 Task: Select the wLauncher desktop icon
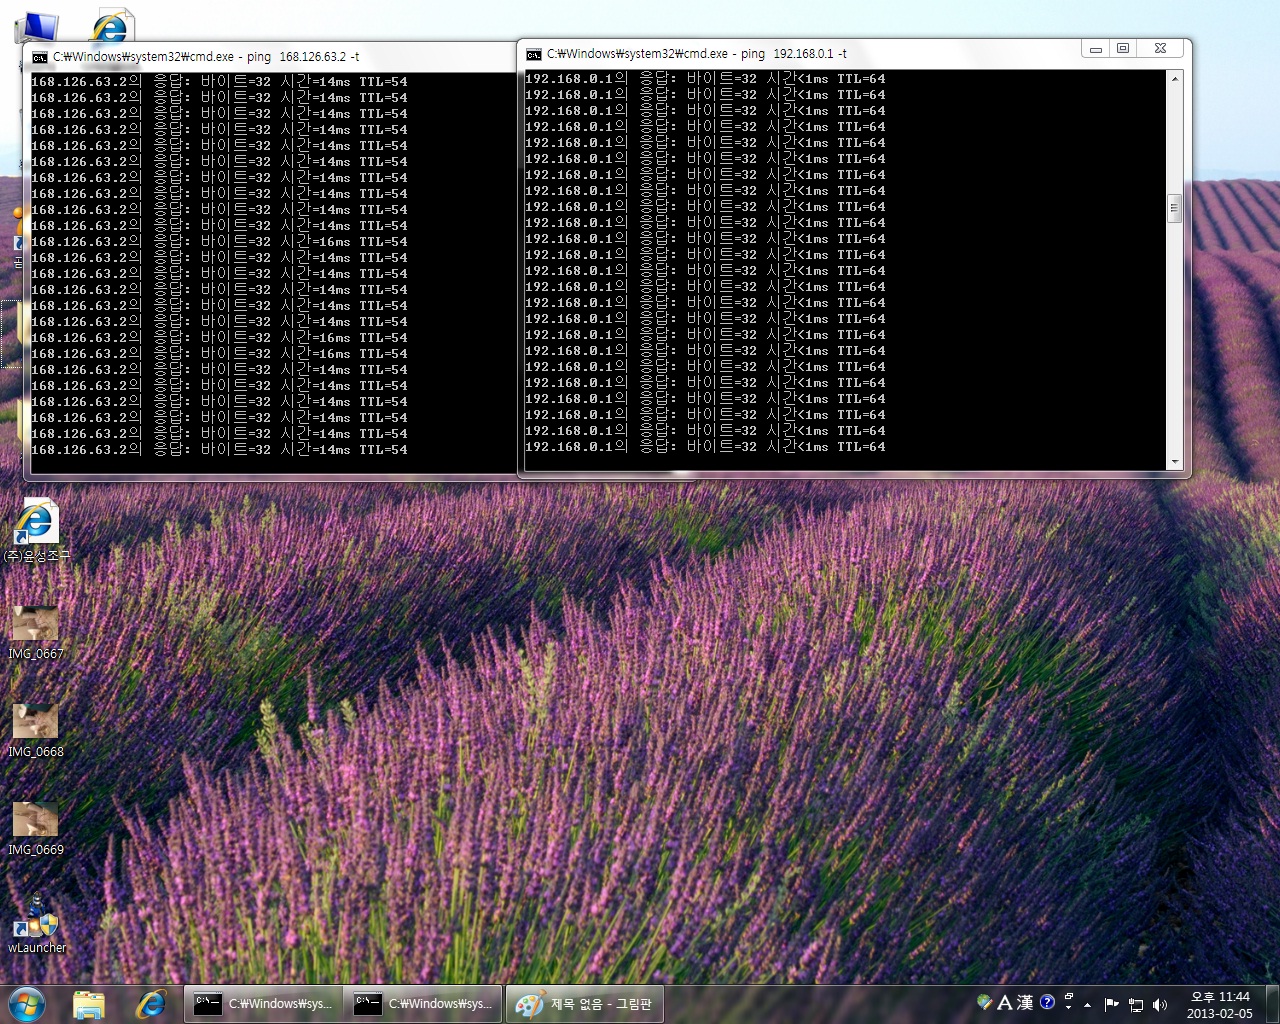36,923
